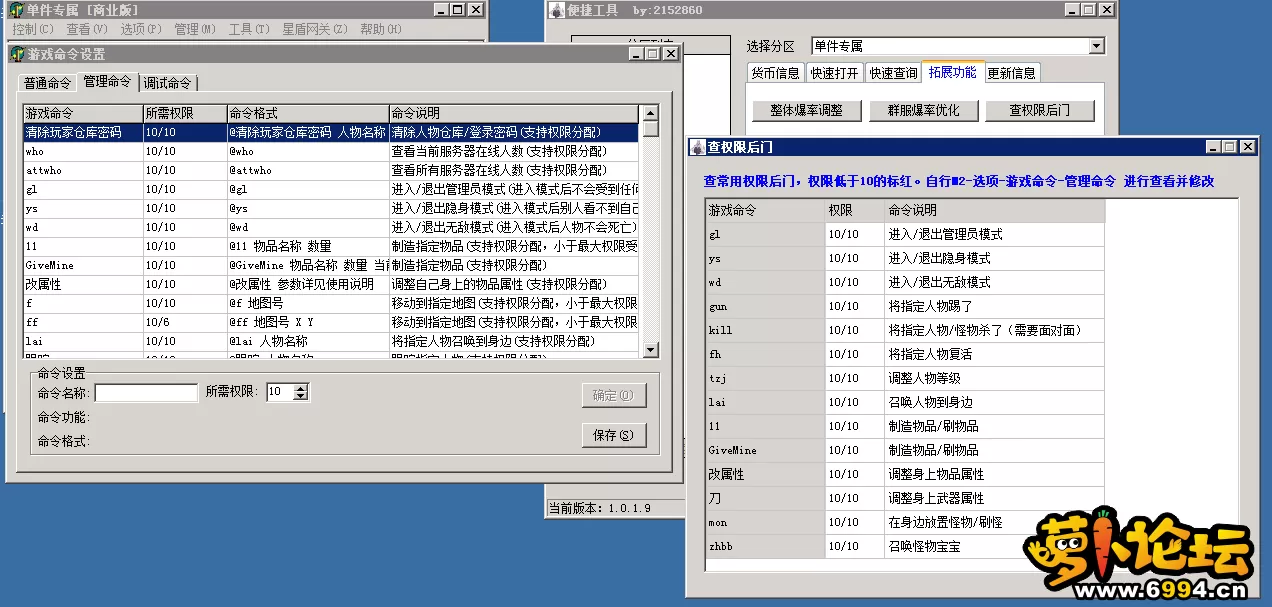1272x607 pixels.
Task: Click the 单件专属 window title bar icon
Action: coord(16,10)
